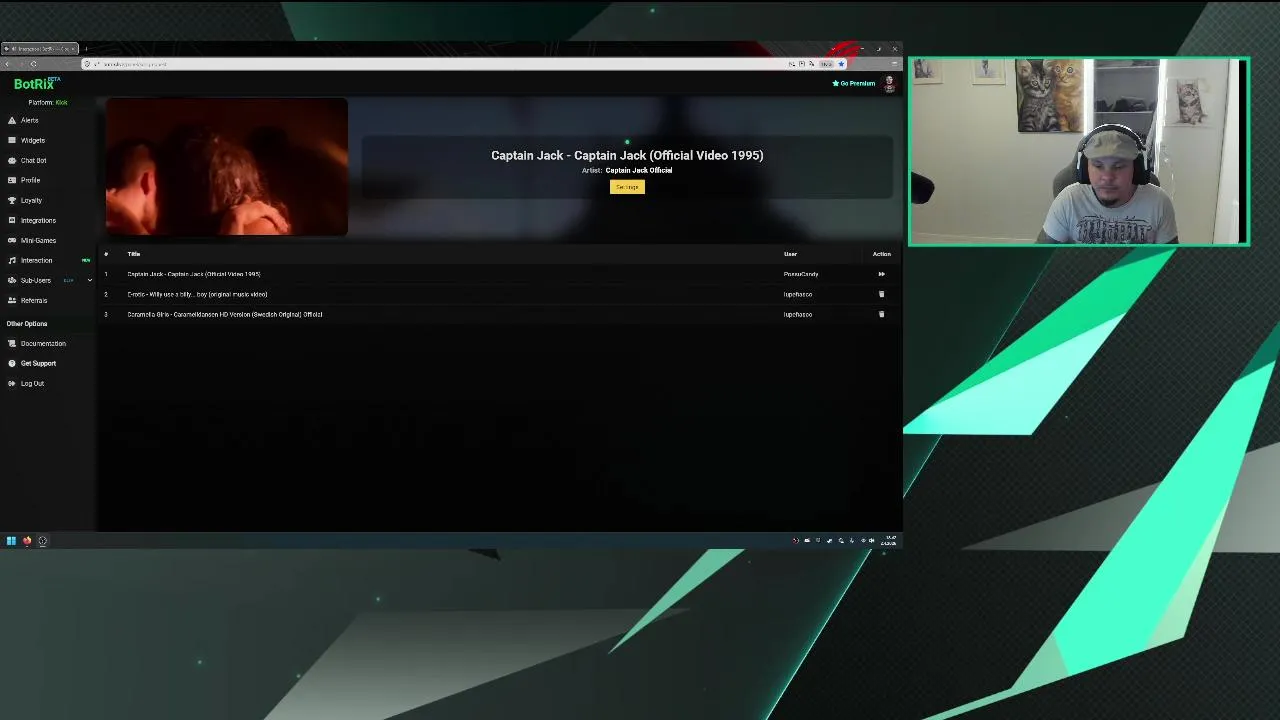This screenshot has height=720, width=1280.
Task: Click 'Caramella Girls - Caramelldansen' row title
Action: click(225, 314)
